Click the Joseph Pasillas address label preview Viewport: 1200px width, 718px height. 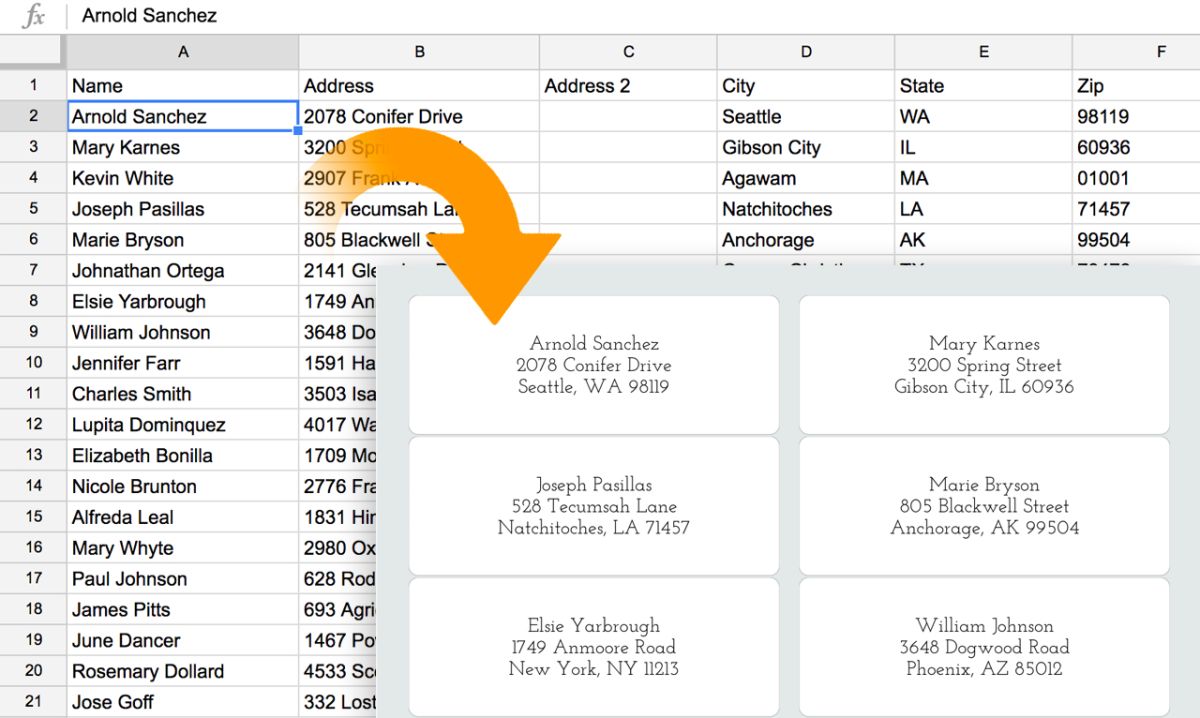593,506
